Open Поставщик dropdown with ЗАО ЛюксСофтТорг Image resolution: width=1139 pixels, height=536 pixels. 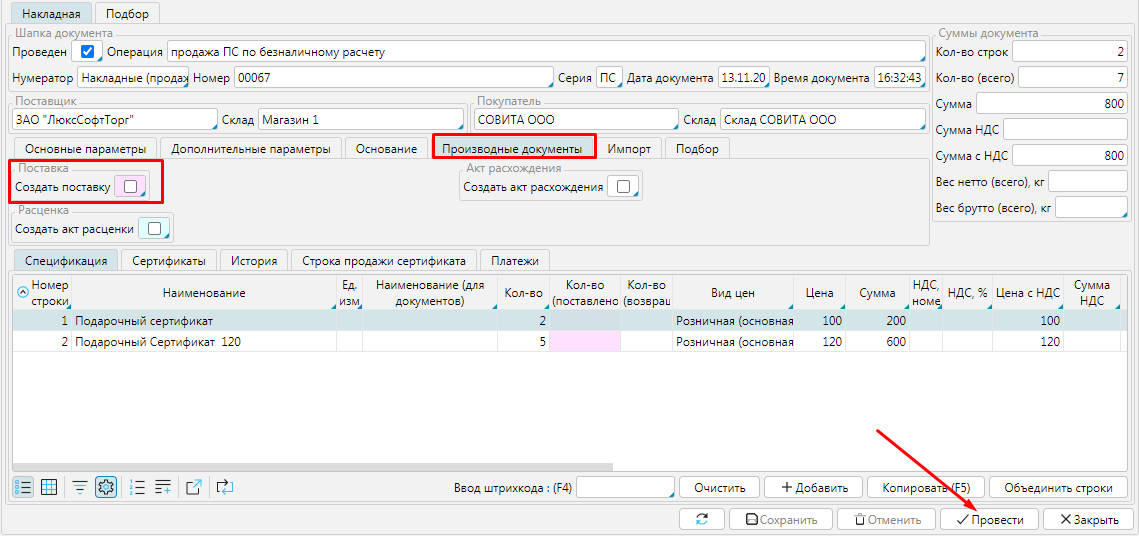point(114,120)
